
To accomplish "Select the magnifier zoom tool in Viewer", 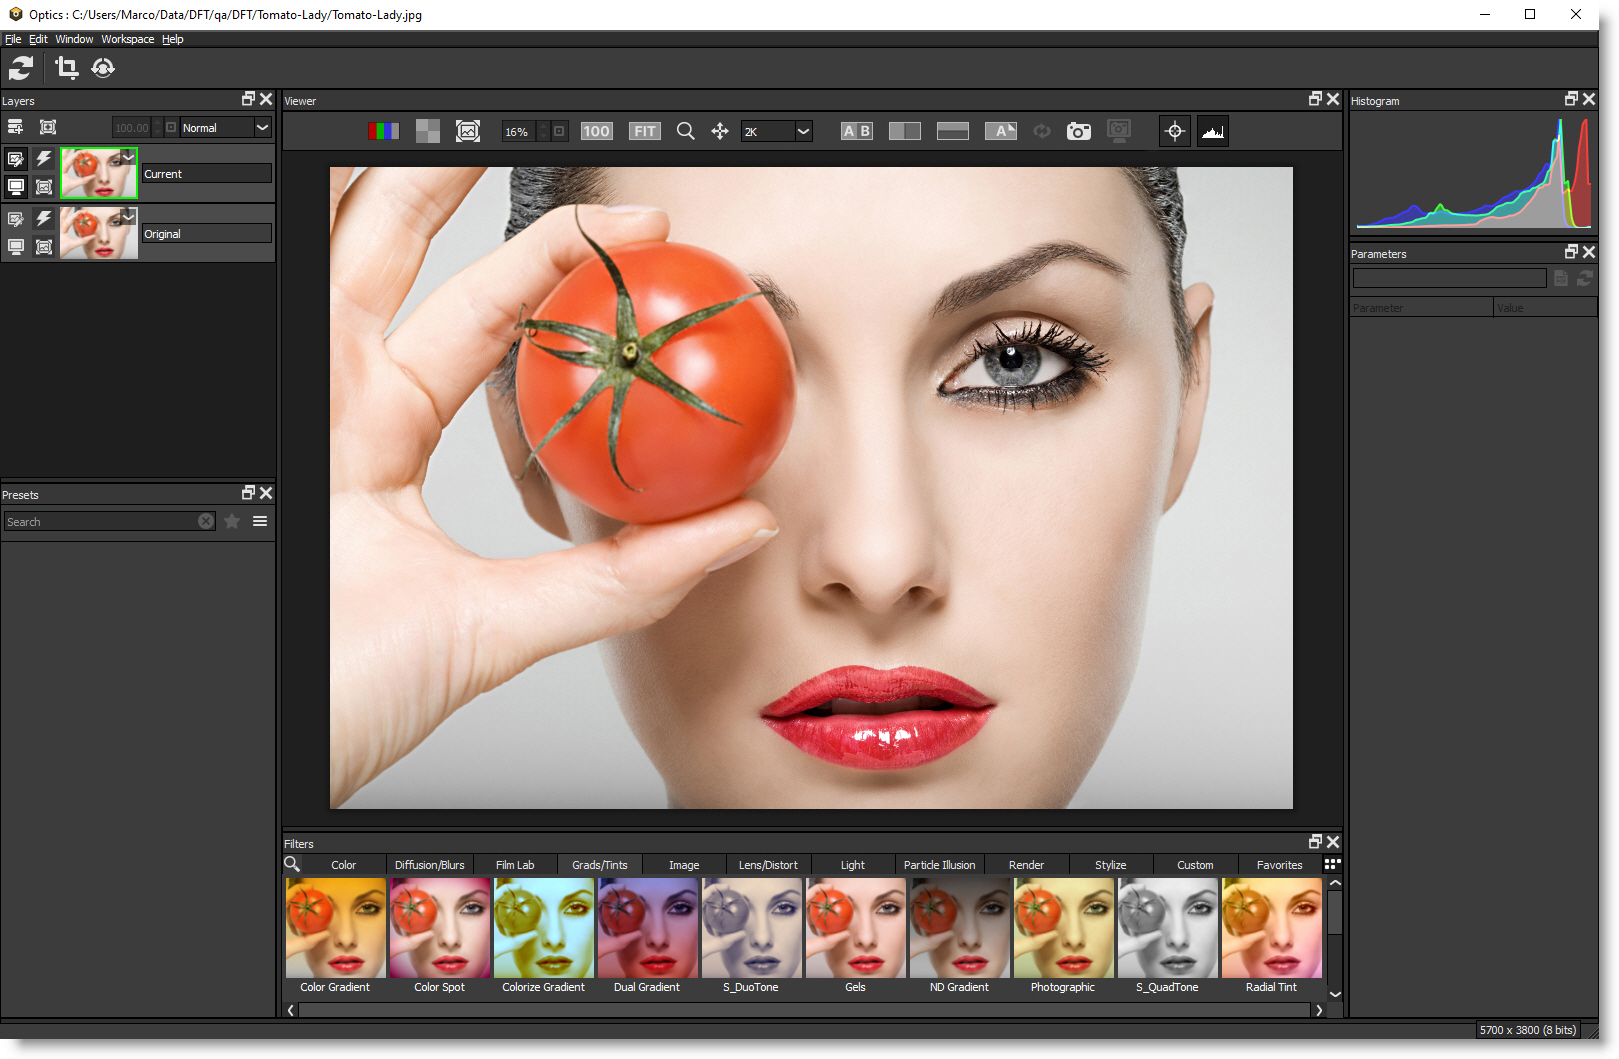I will pyautogui.click(x=685, y=131).
